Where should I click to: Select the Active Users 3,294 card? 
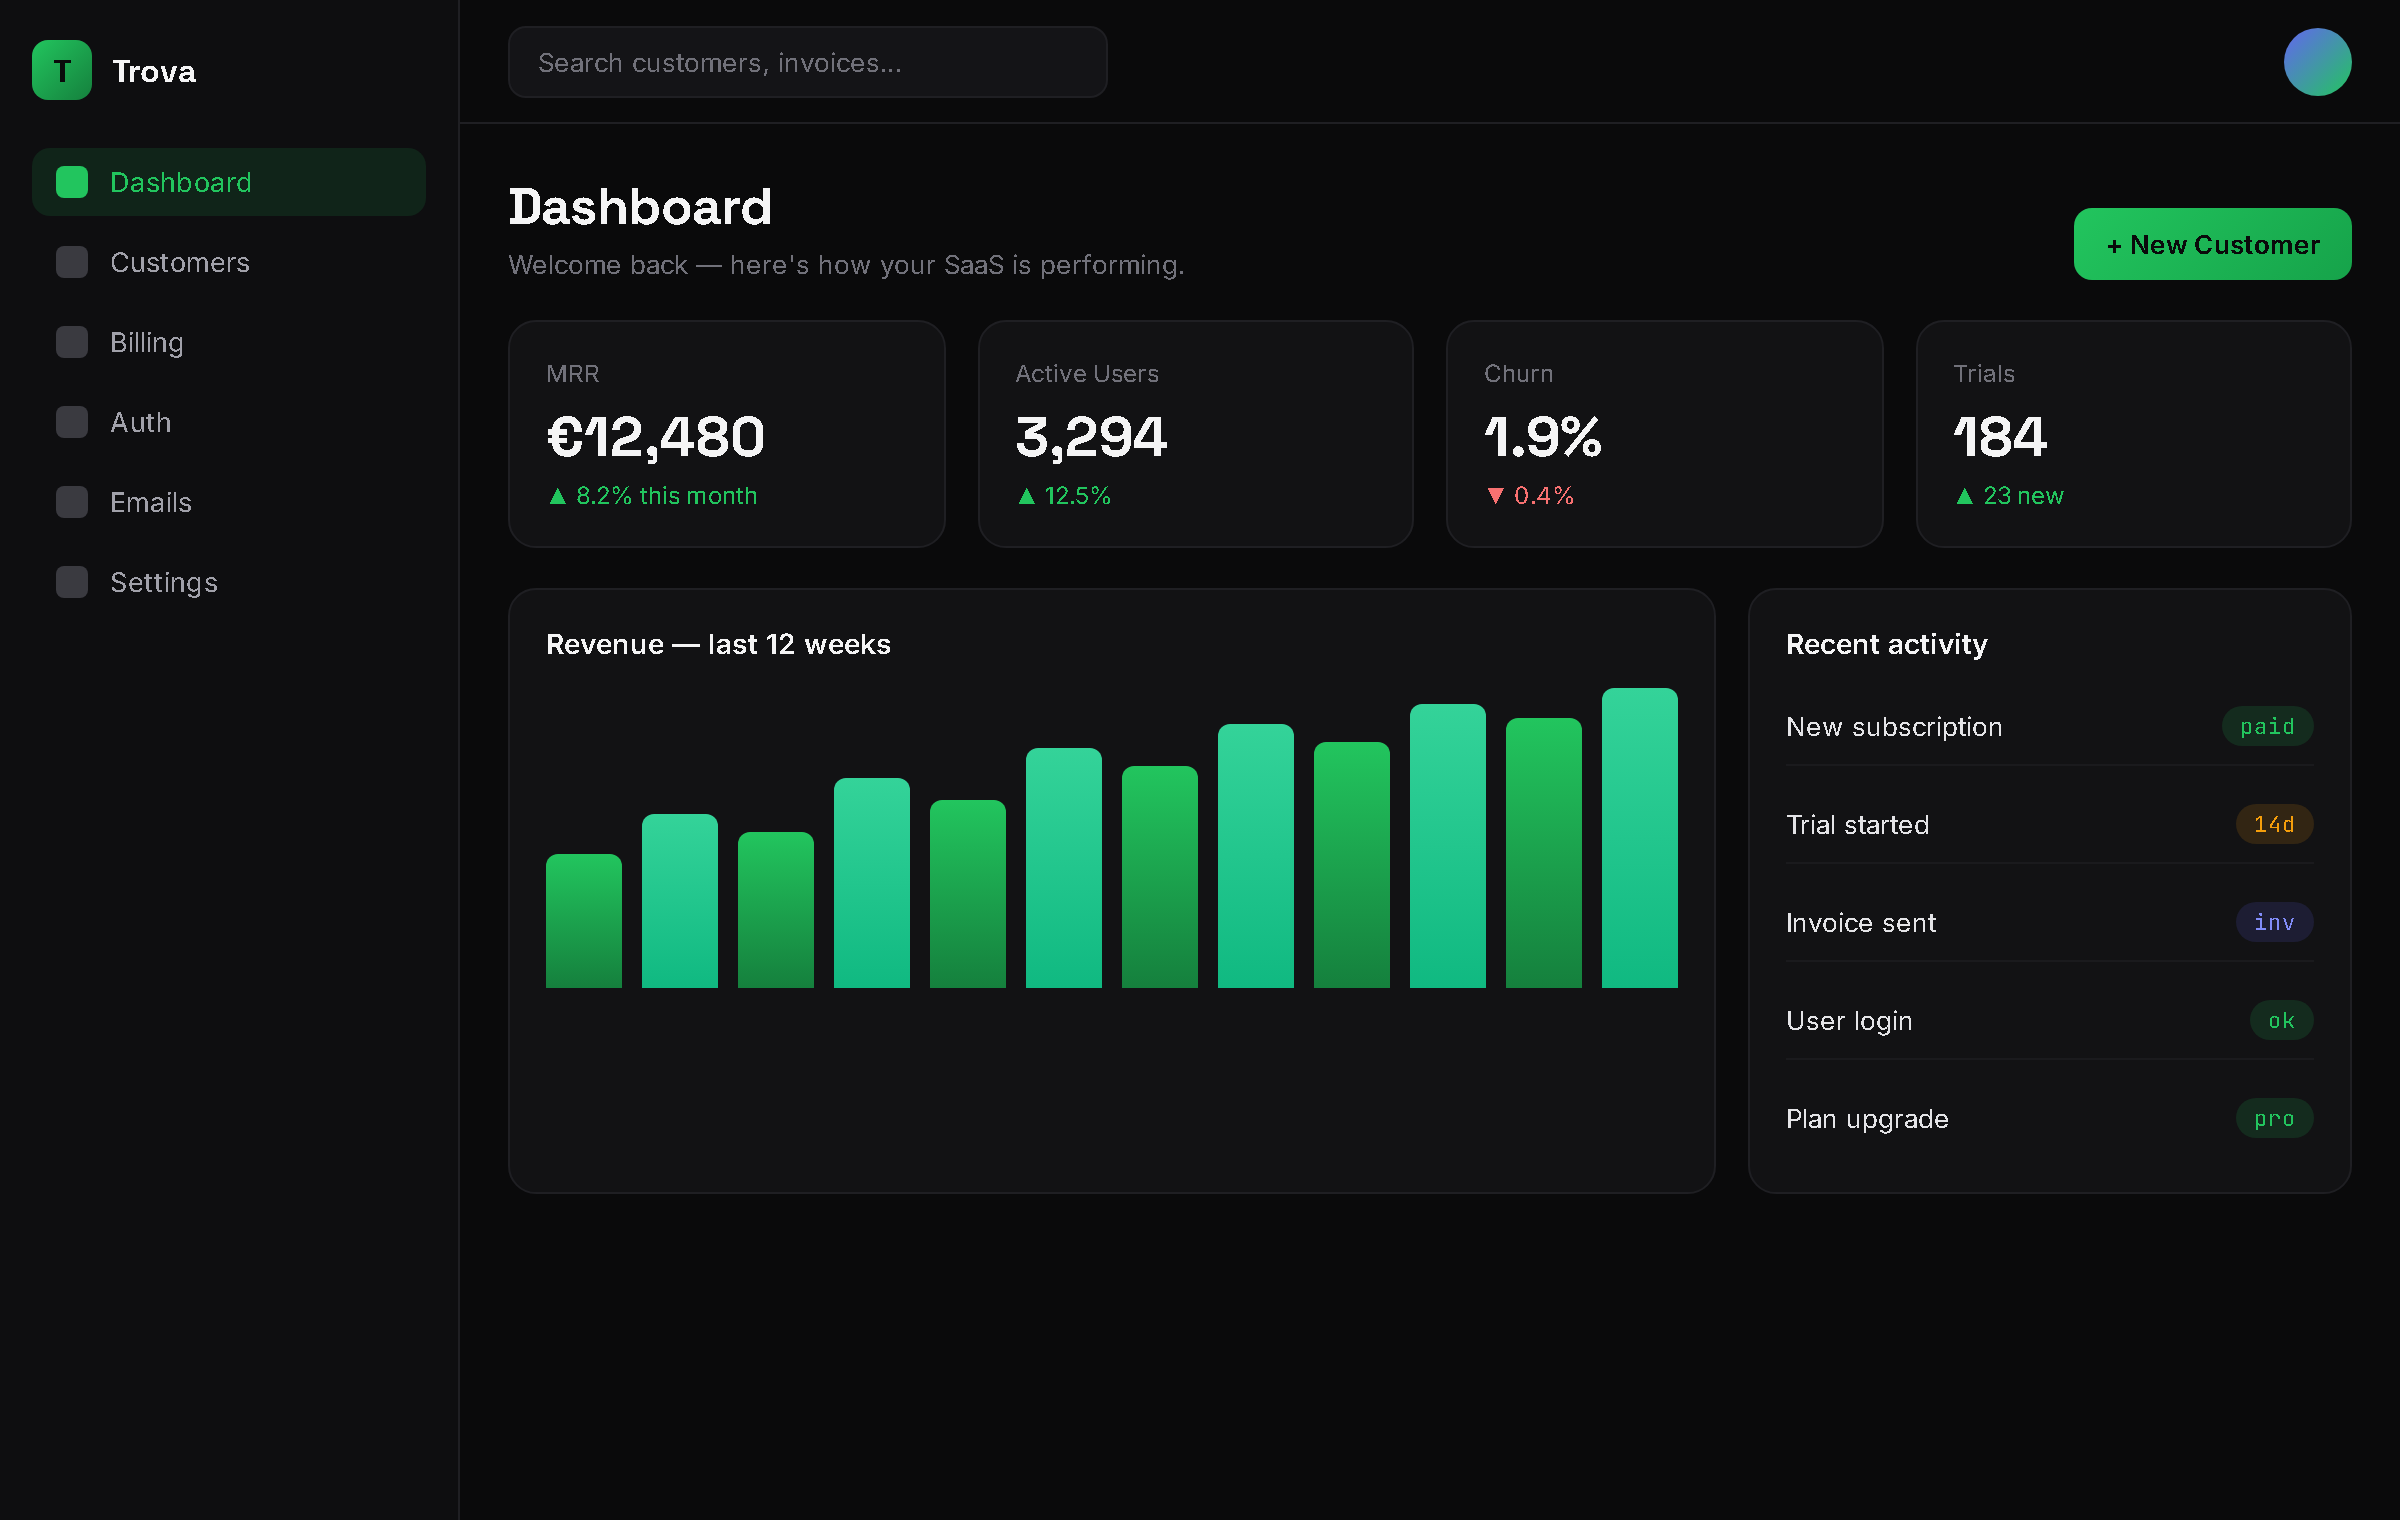1196,434
